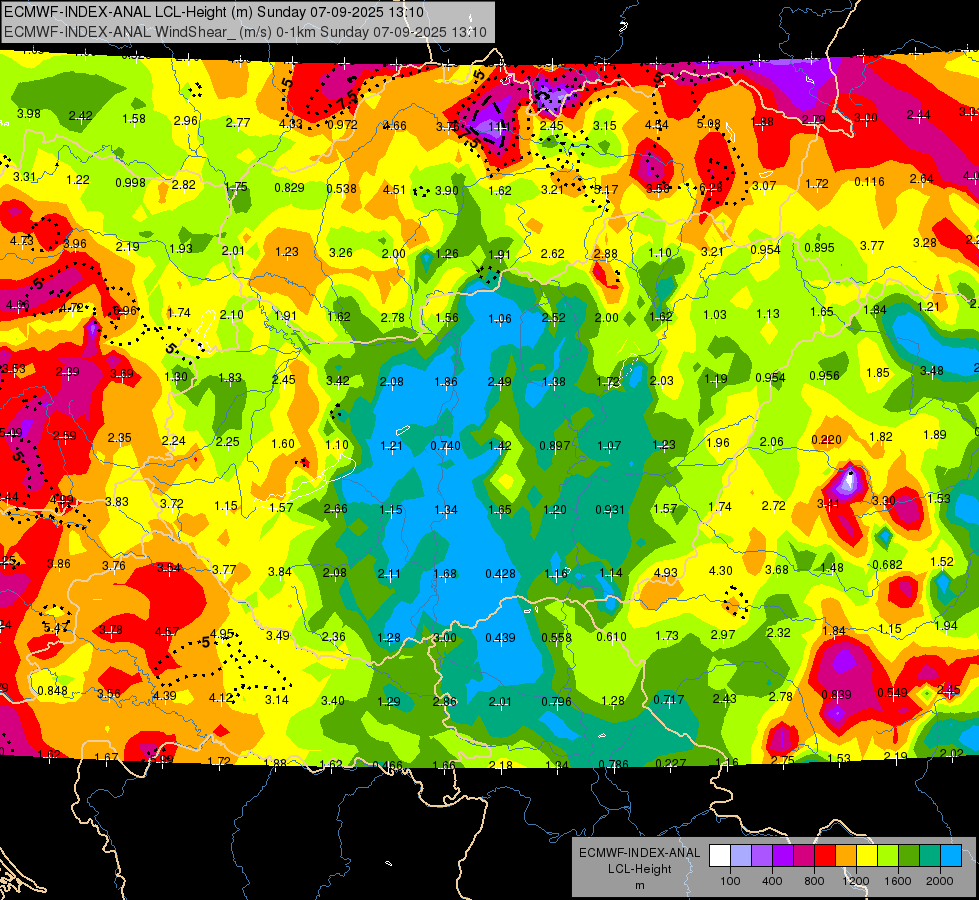Click the wind shear value 0.839

pyautogui.click(x=837, y=695)
